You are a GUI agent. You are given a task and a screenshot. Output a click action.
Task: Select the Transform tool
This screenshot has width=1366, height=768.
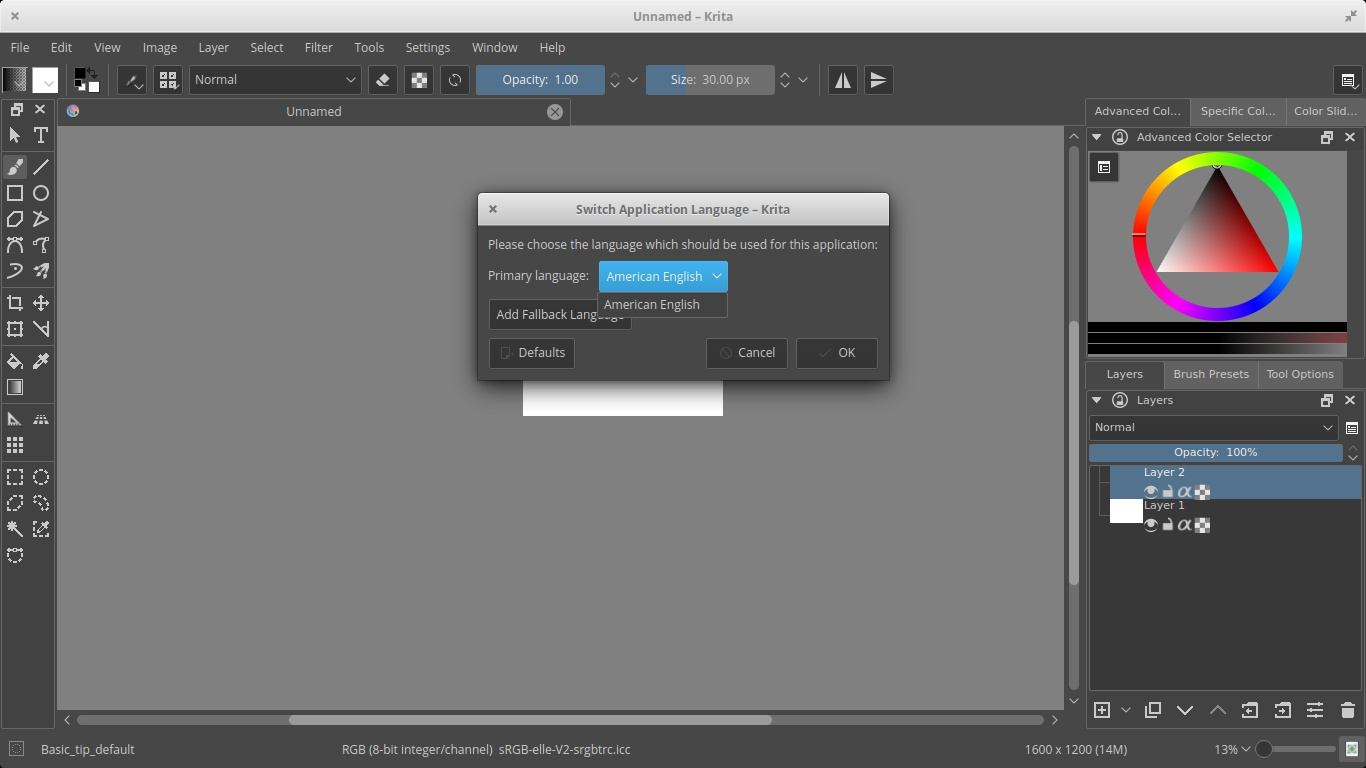tap(15, 329)
